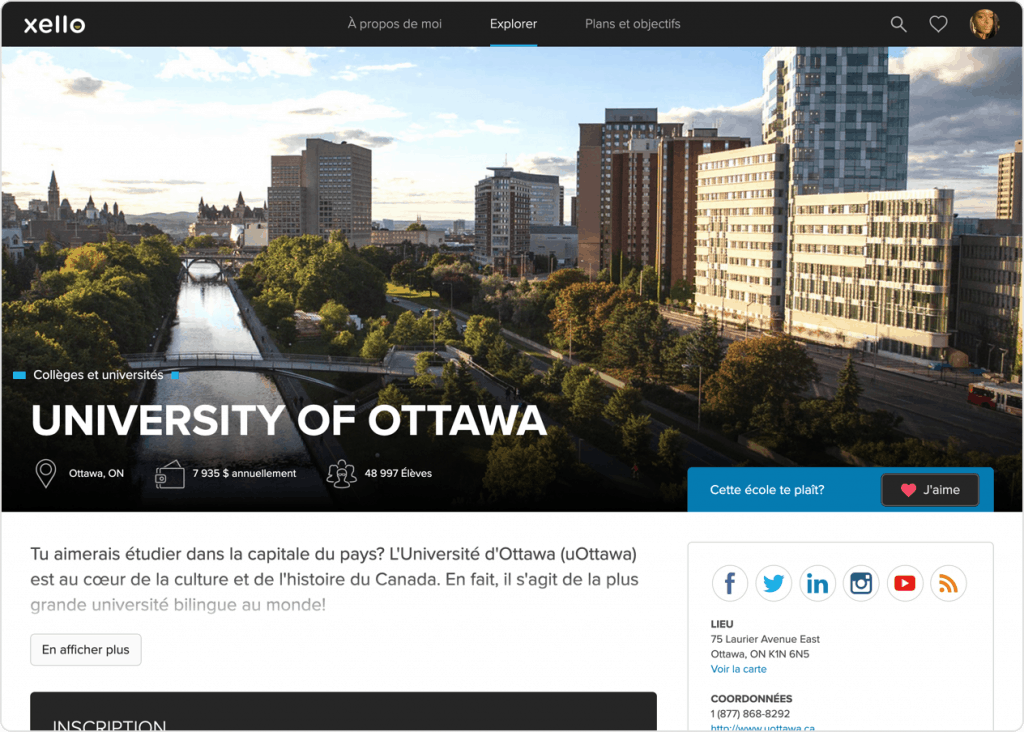This screenshot has height=732, width=1024.
Task: Open the University of Ottawa Facebook page
Action: coord(729,583)
